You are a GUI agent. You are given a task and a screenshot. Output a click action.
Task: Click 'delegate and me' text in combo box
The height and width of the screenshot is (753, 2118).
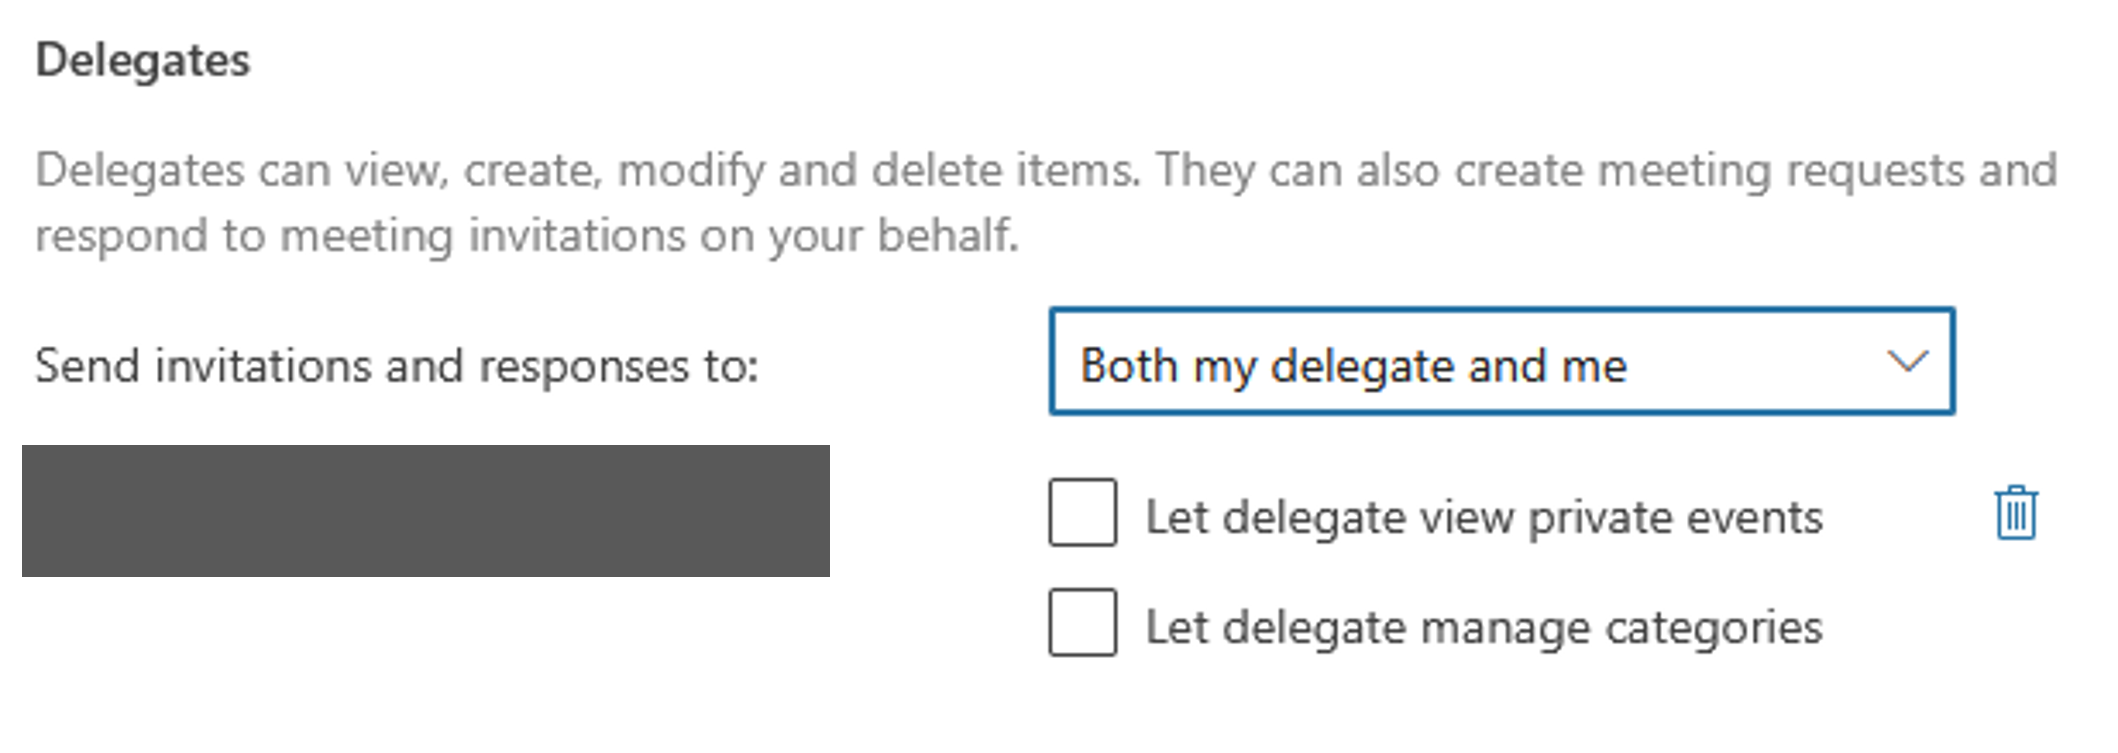(1448, 365)
